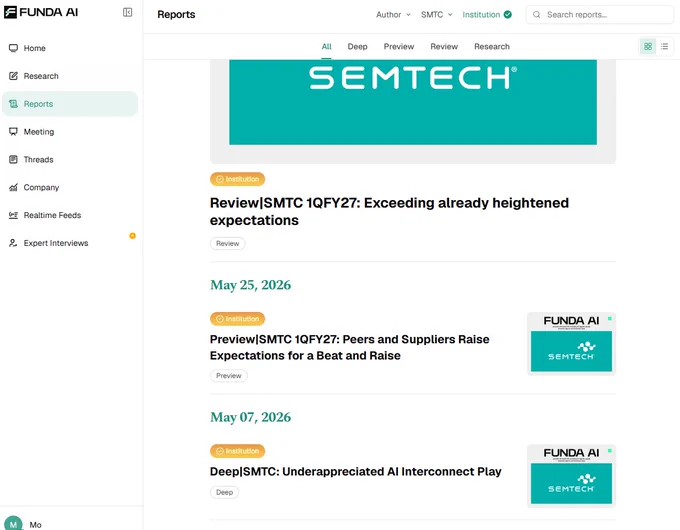Click the Mo username label
Image resolution: width=680 pixels, height=530 pixels.
tap(36, 525)
